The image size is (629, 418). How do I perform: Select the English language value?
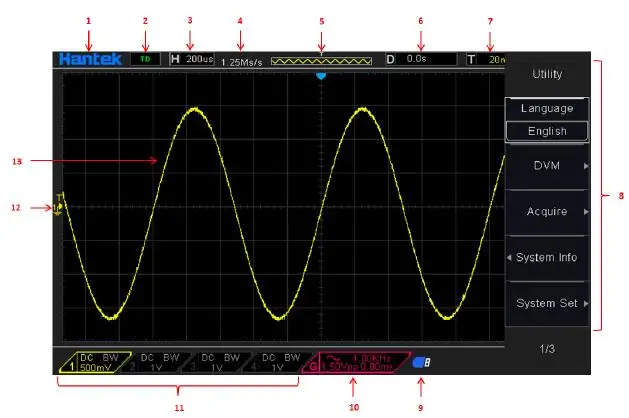547,131
